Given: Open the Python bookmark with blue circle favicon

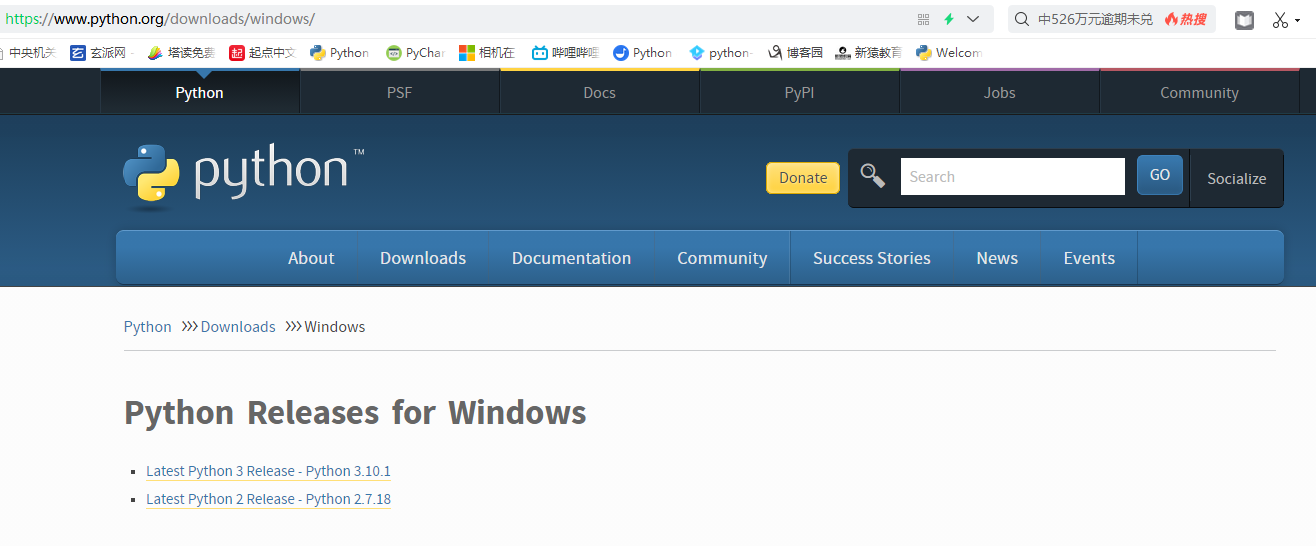Looking at the screenshot, I should click(642, 53).
